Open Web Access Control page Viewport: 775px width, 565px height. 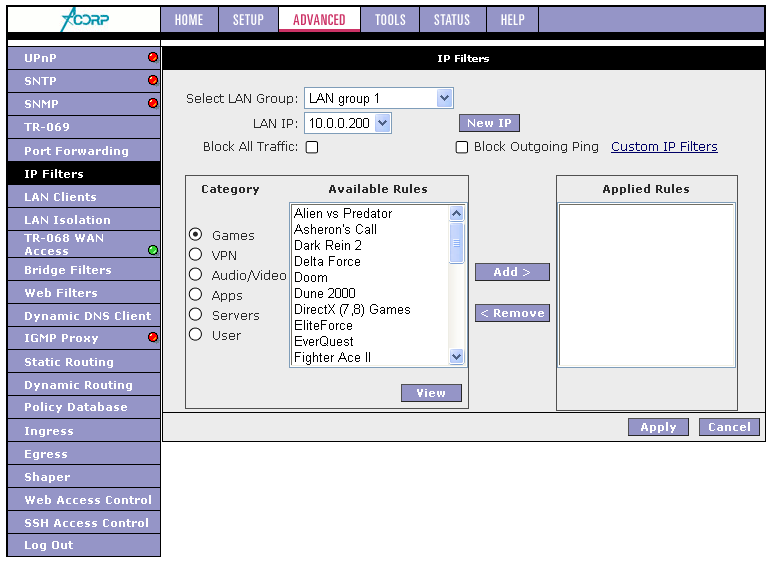(x=84, y=499)
